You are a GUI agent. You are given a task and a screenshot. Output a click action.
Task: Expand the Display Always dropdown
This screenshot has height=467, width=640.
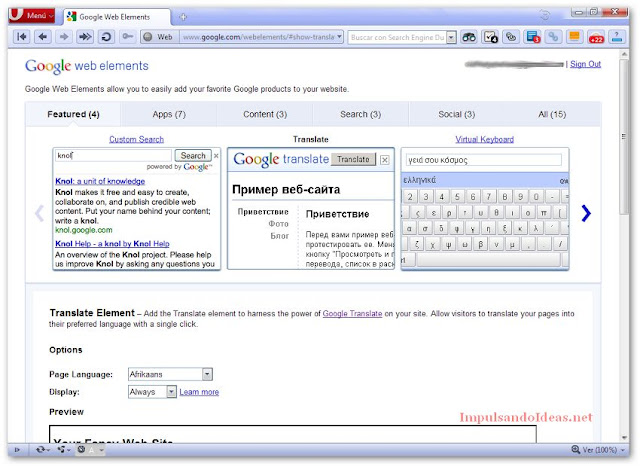(152, 392)
